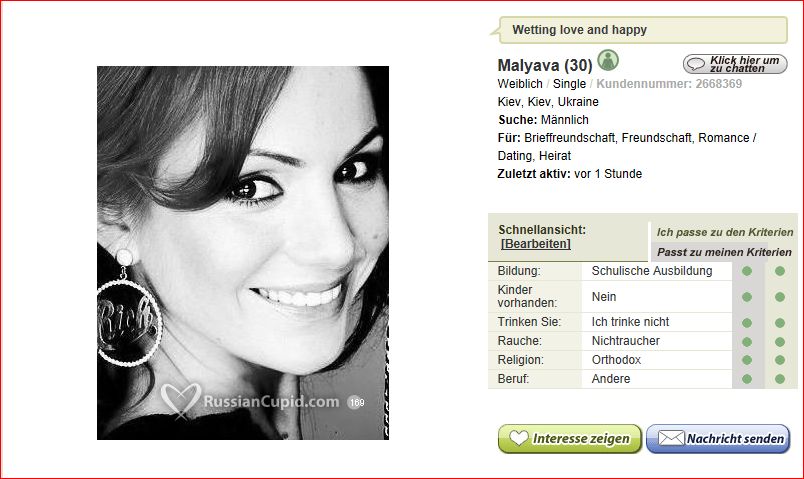The height and width of the screenshot is (479, 804).
Task: Click the envelope icon on Nachricht senden
Action: [671, 438]
